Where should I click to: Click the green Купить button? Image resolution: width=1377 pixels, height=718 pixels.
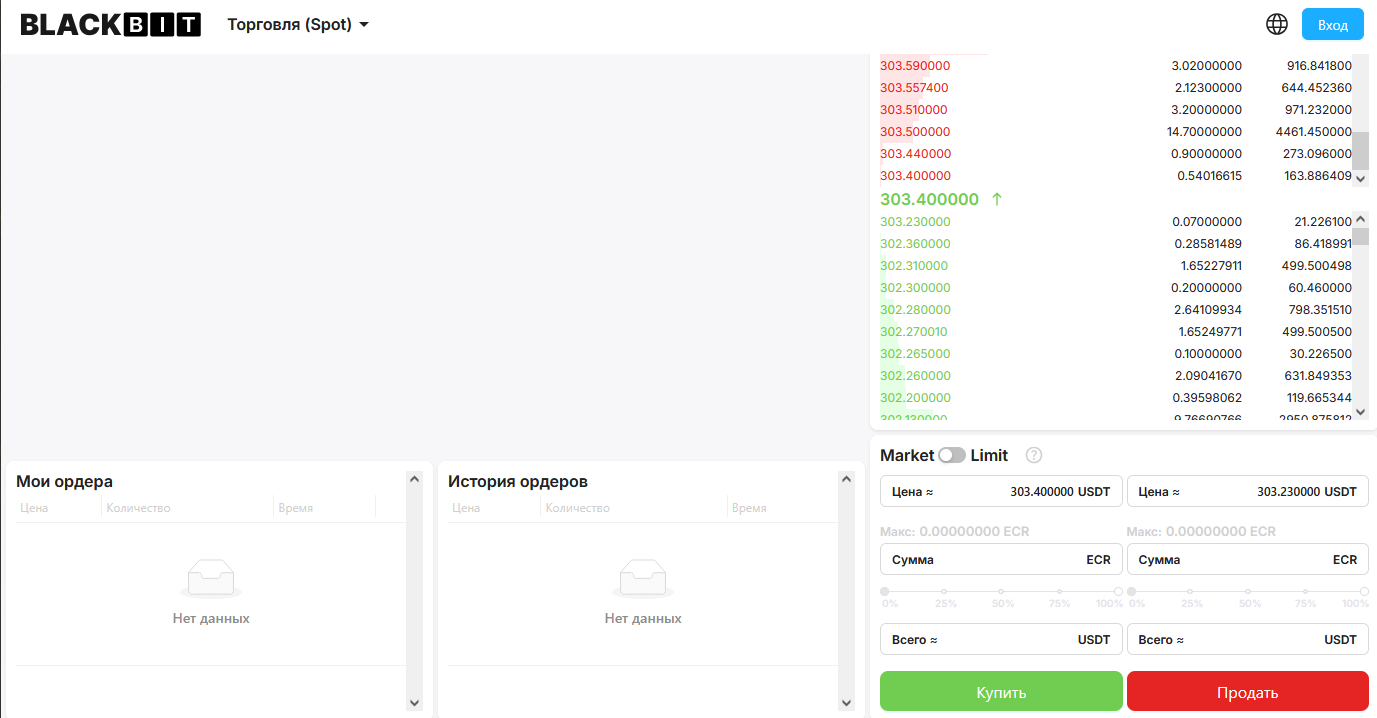[x=1001, y=692]
